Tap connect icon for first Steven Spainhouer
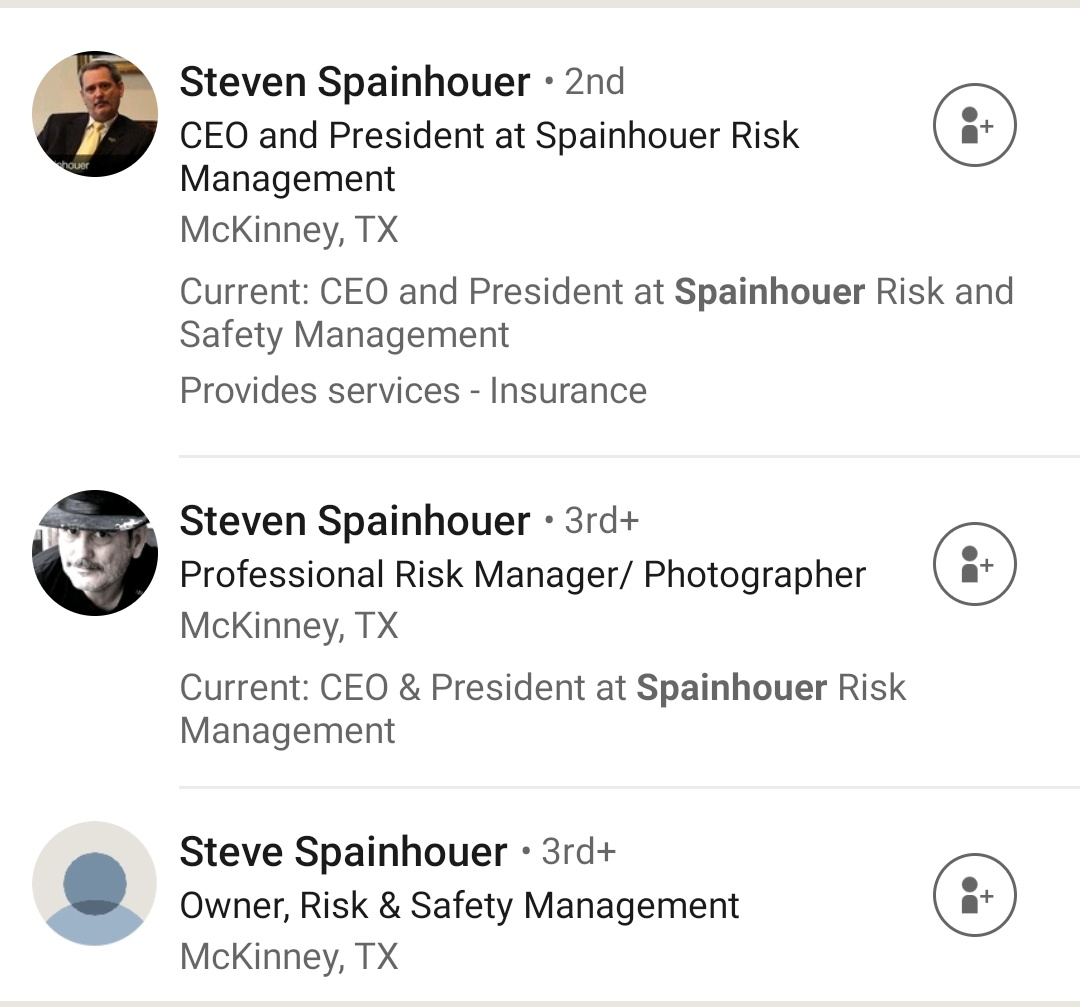Image resolution: width=1080 pixels, height=1007 pixels. click(x=975, y=125)
